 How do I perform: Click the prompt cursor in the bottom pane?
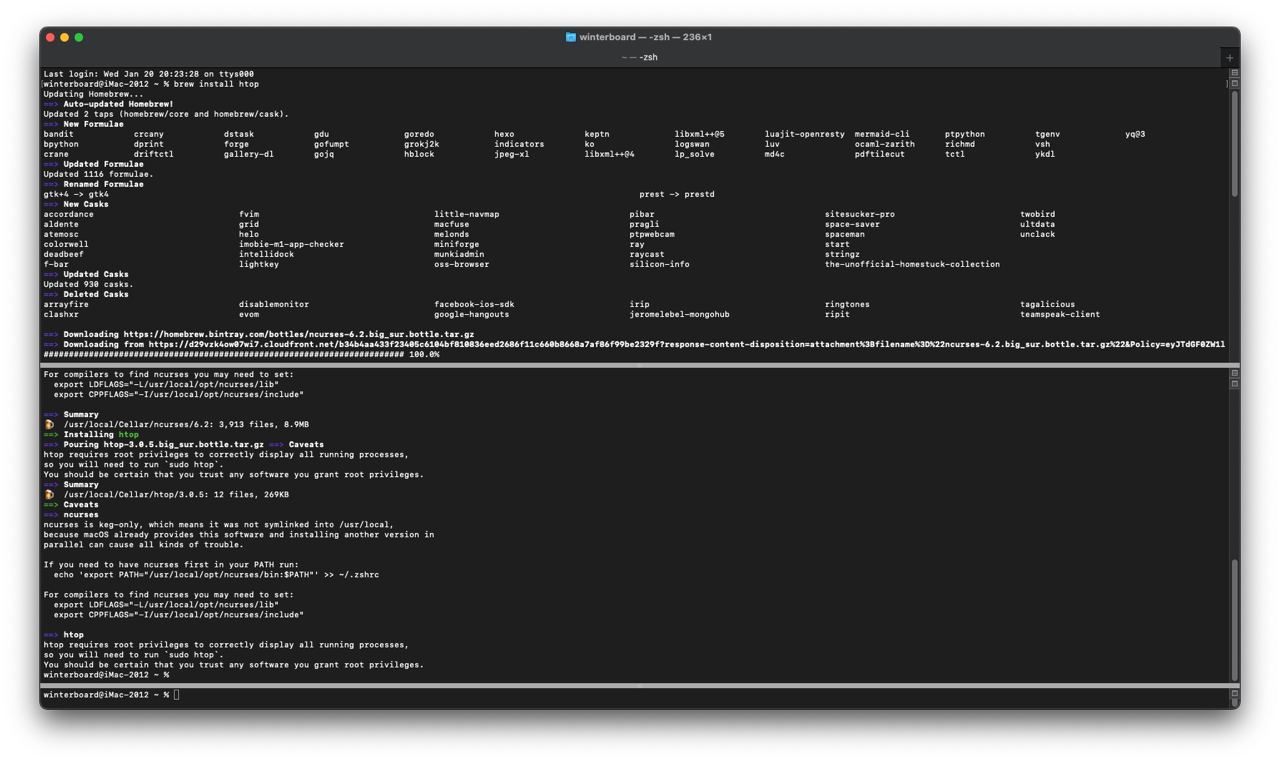coord(177,694)
